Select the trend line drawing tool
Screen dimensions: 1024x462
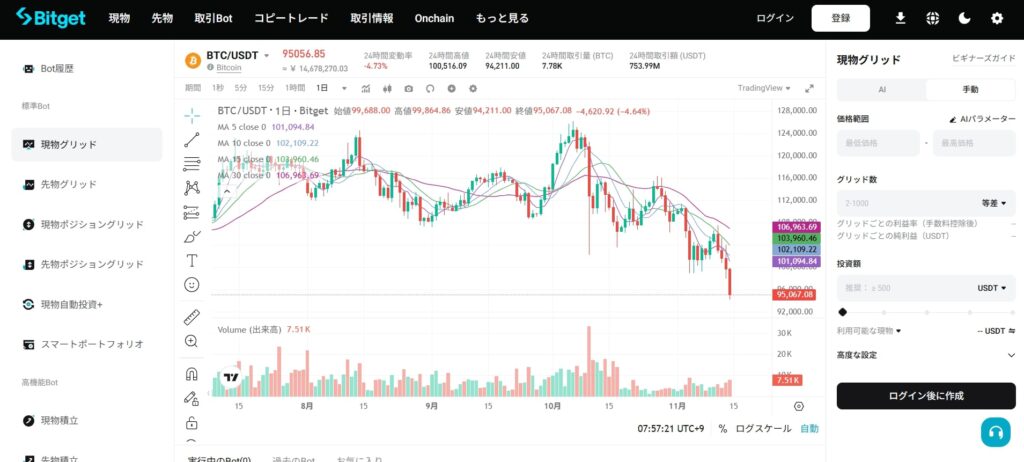point(192,140)
